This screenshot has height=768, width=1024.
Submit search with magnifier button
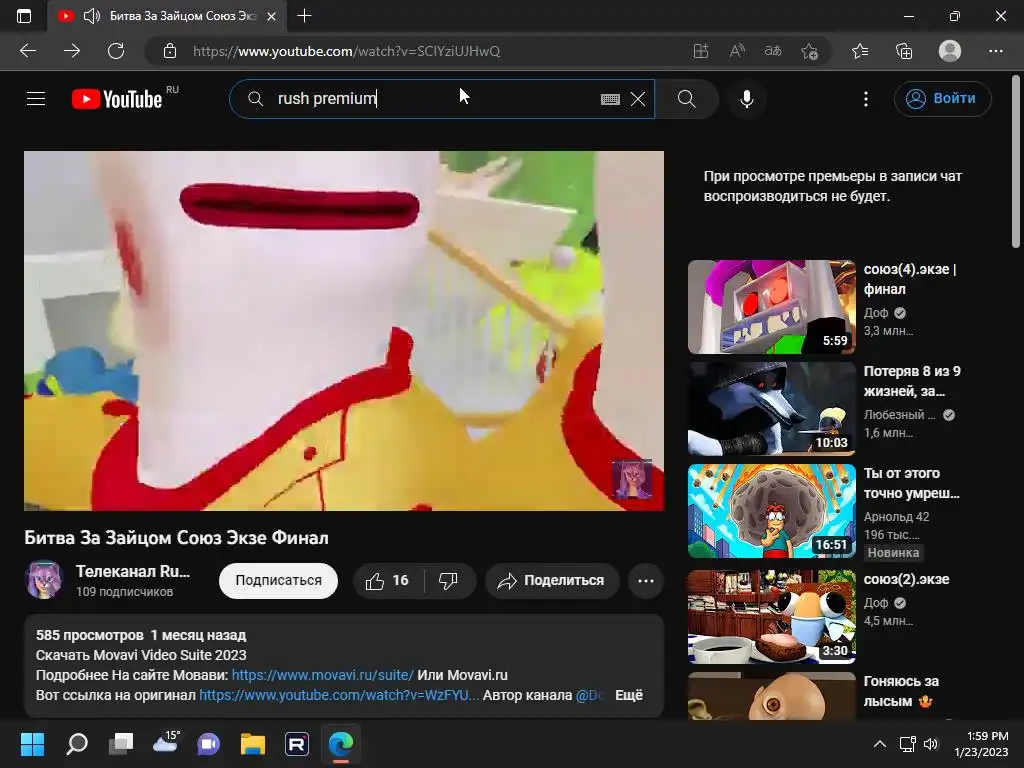tap(686, 99)
